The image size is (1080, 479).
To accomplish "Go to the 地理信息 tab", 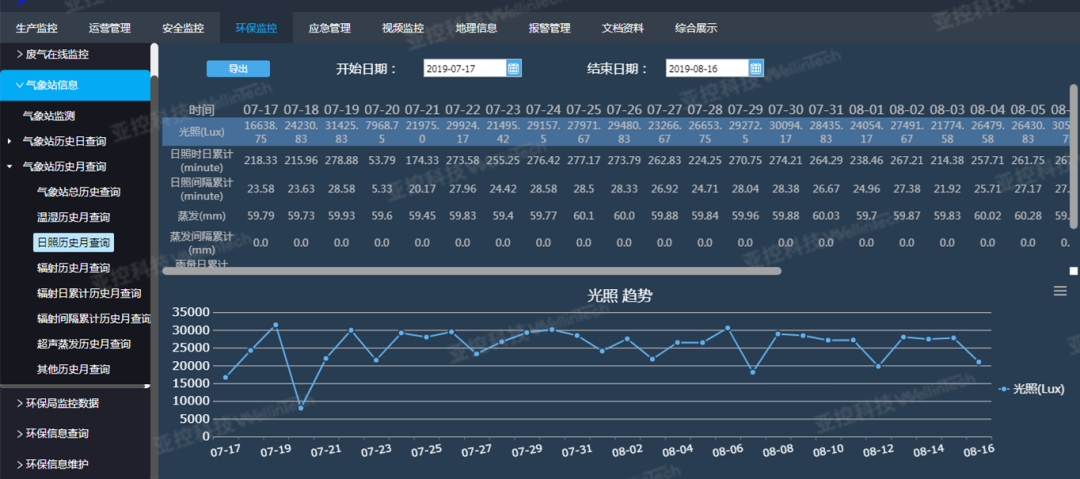I will click(x=476, y=29).
